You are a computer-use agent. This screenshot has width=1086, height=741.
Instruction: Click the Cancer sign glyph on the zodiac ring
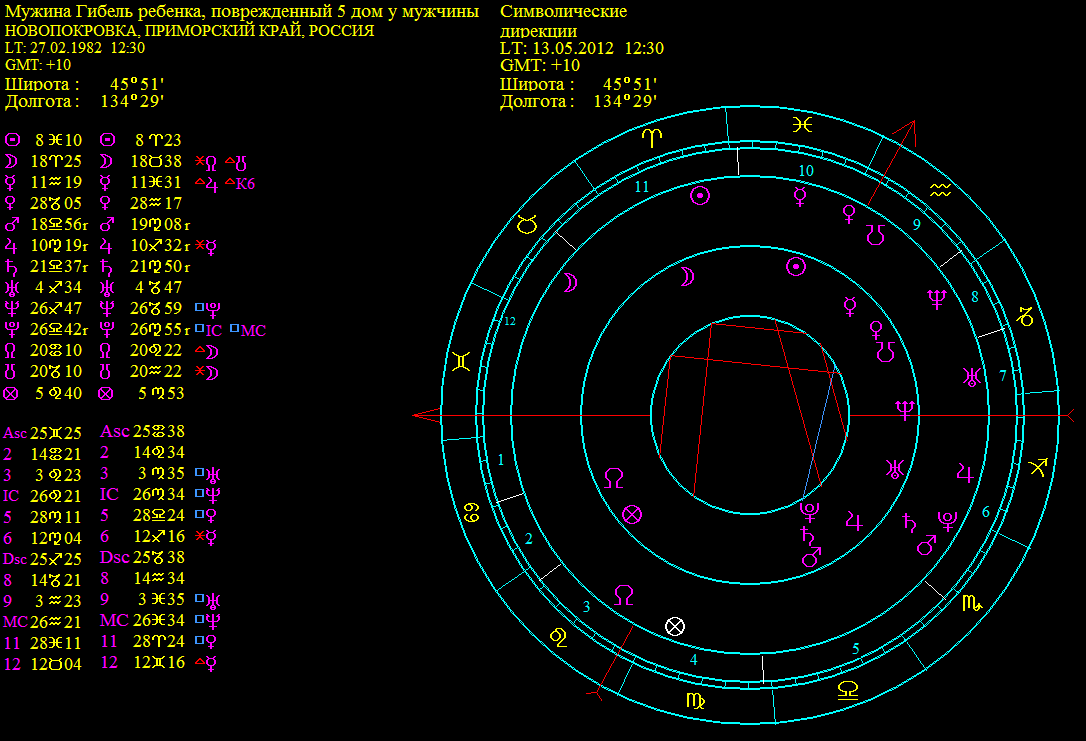pyautogui.click(x=472, y=512)
